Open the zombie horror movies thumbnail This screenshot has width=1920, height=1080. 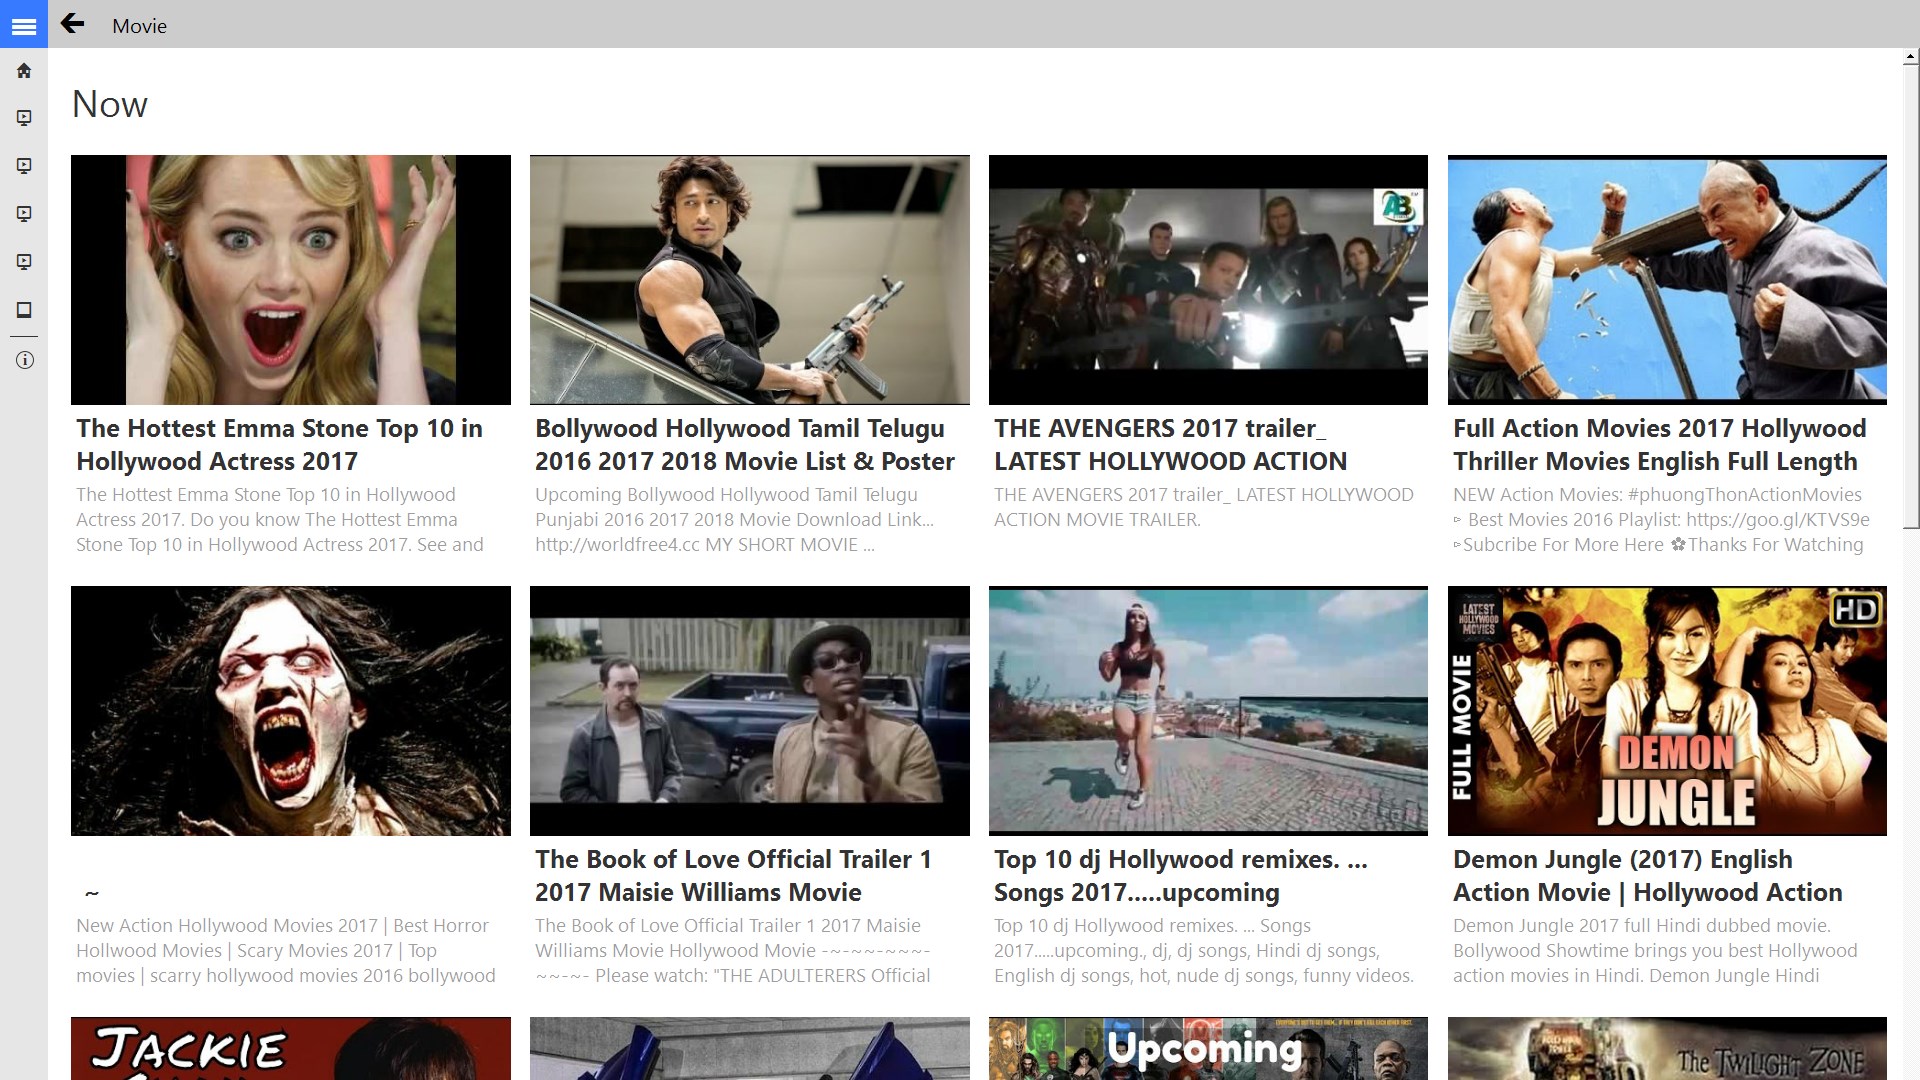(290, 710)
